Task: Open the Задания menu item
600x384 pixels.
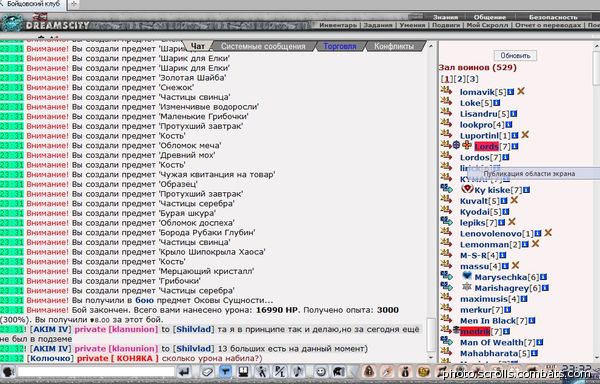Action: click(x=378, y=25)
